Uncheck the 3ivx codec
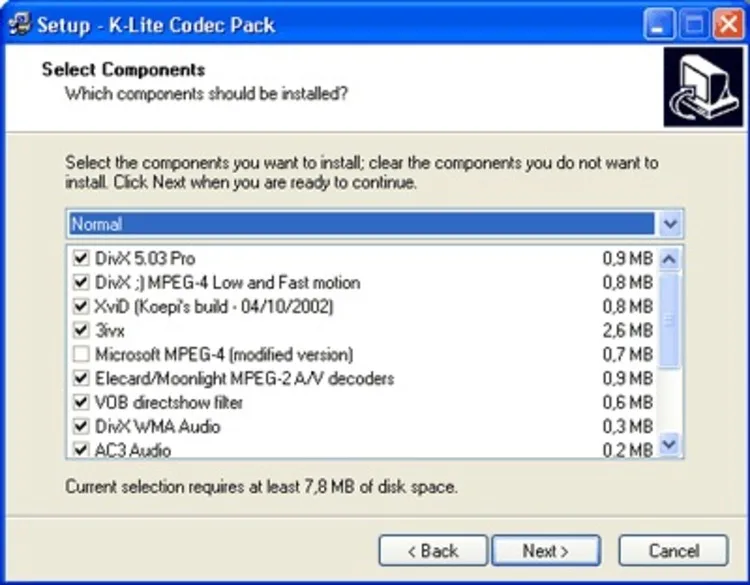750x585 pixels. coord(81,330)
